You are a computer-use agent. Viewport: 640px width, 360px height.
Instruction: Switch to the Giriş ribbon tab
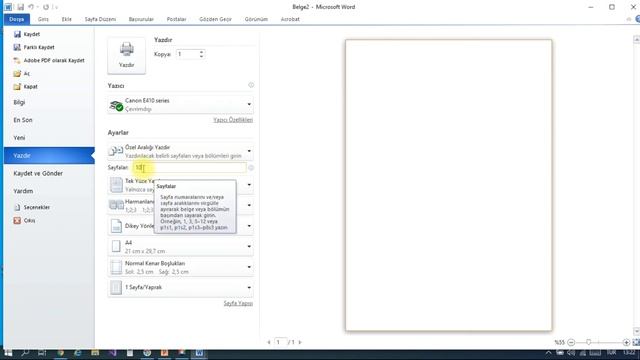43,19
